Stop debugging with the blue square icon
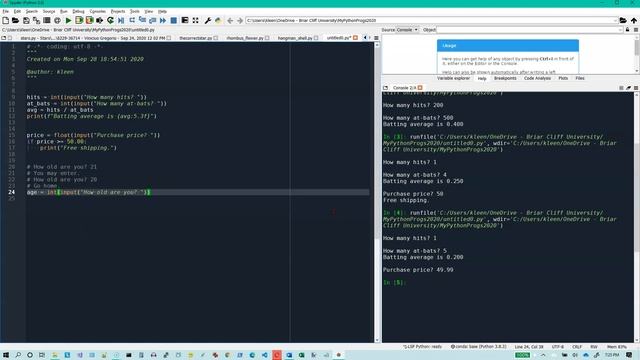The height and width of the screenshot is (360, 640). pyautogui.click(x=173, y=20)
